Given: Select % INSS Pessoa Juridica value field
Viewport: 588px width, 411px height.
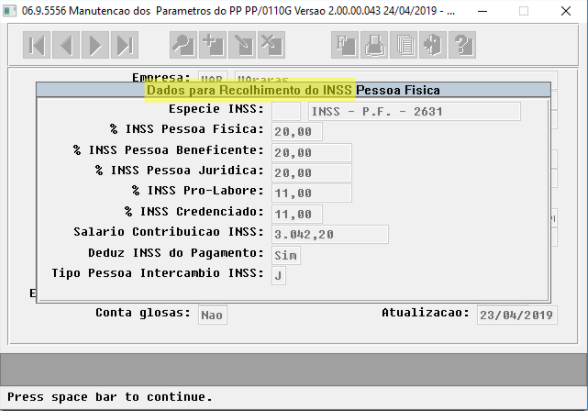Looking at the screenshot, I should tap(312, 173).
